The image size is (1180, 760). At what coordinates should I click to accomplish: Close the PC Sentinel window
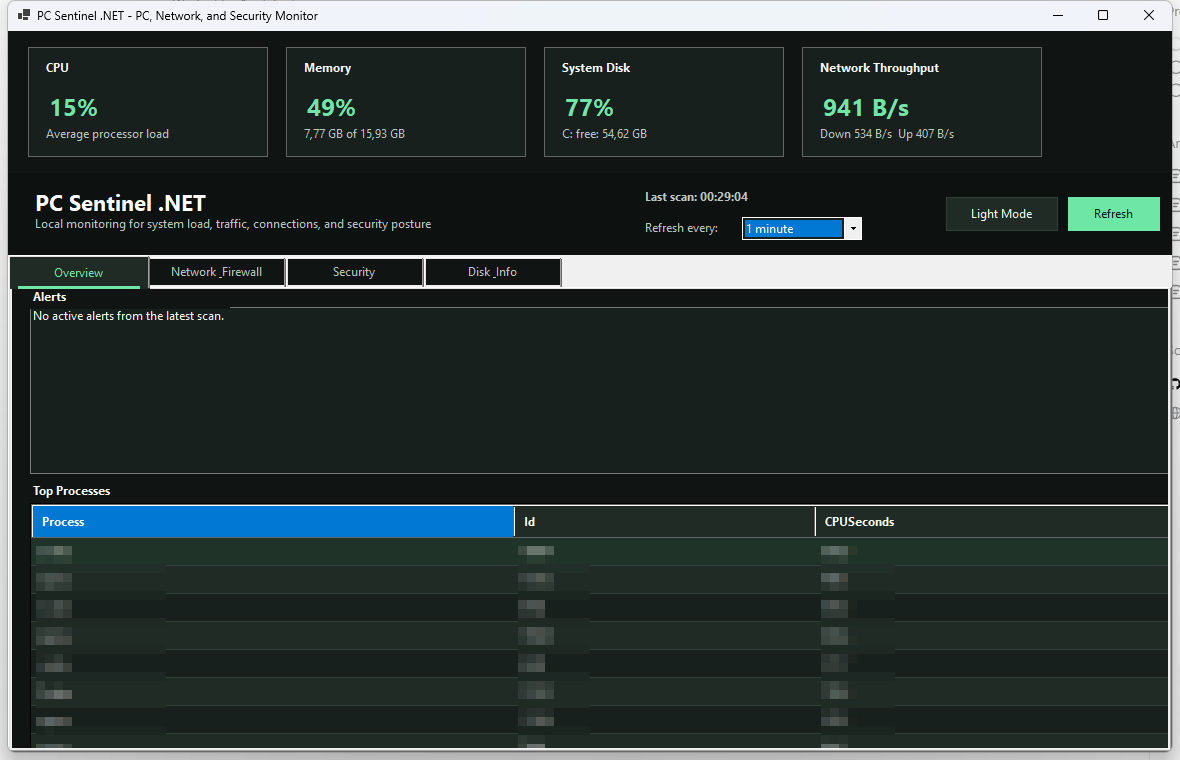[1148, 15]
